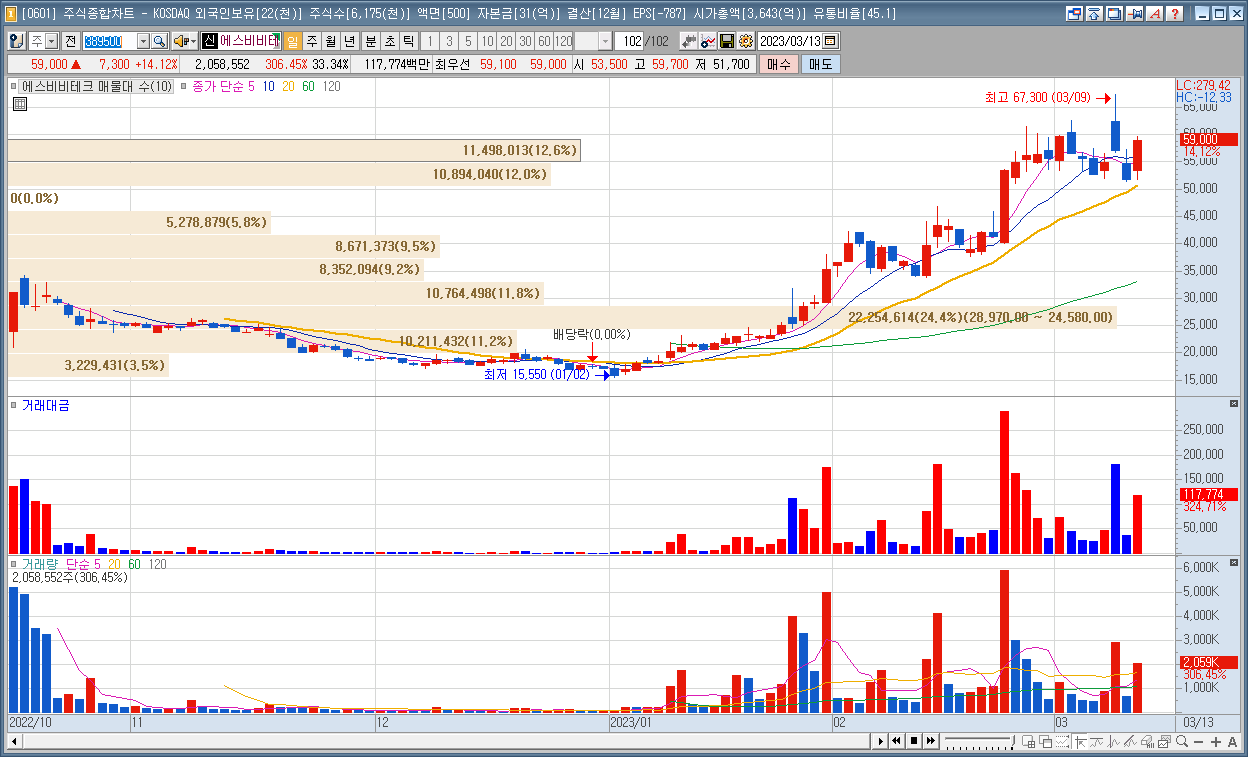Click the chart region add icon with grid
This screenshot has height=757, width=1248.
pyautogui.click(x=1028, y=741)
